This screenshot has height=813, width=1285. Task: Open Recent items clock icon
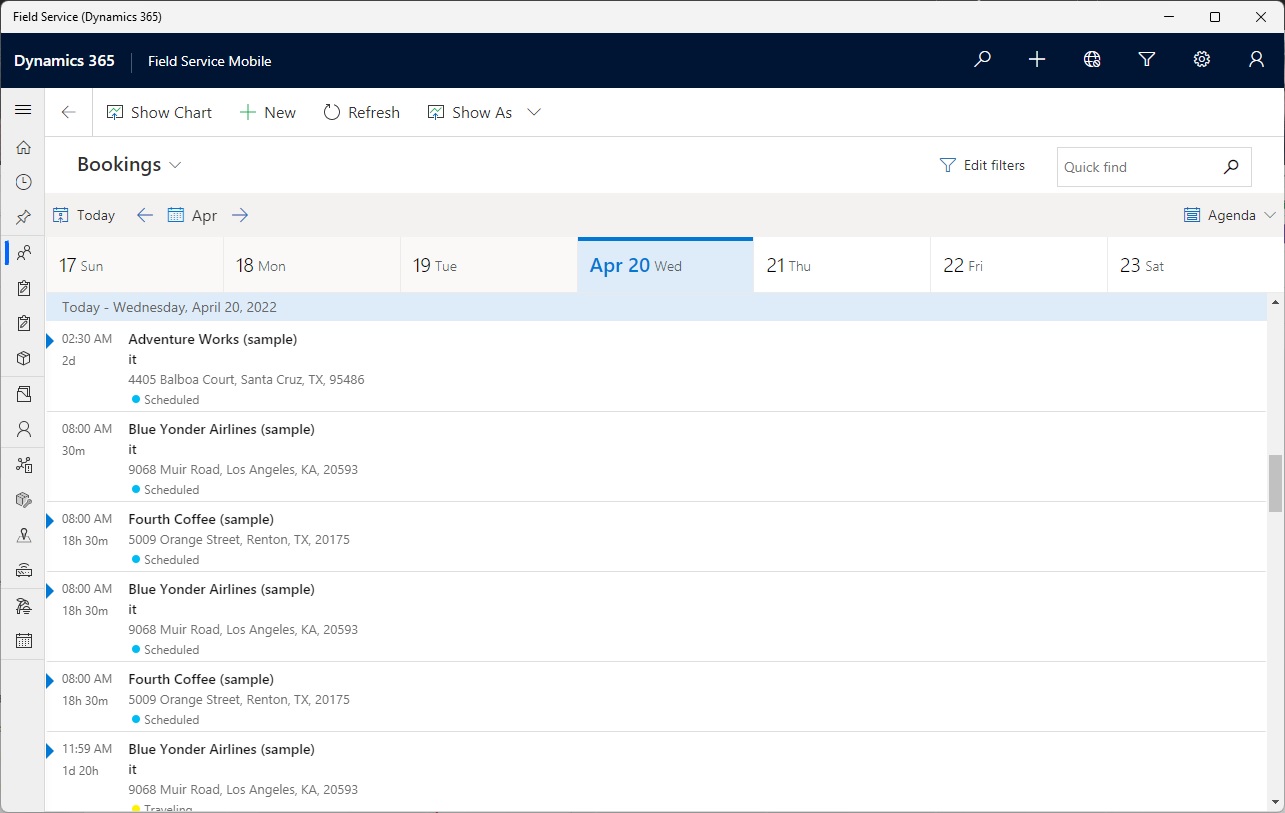[23, 182]
